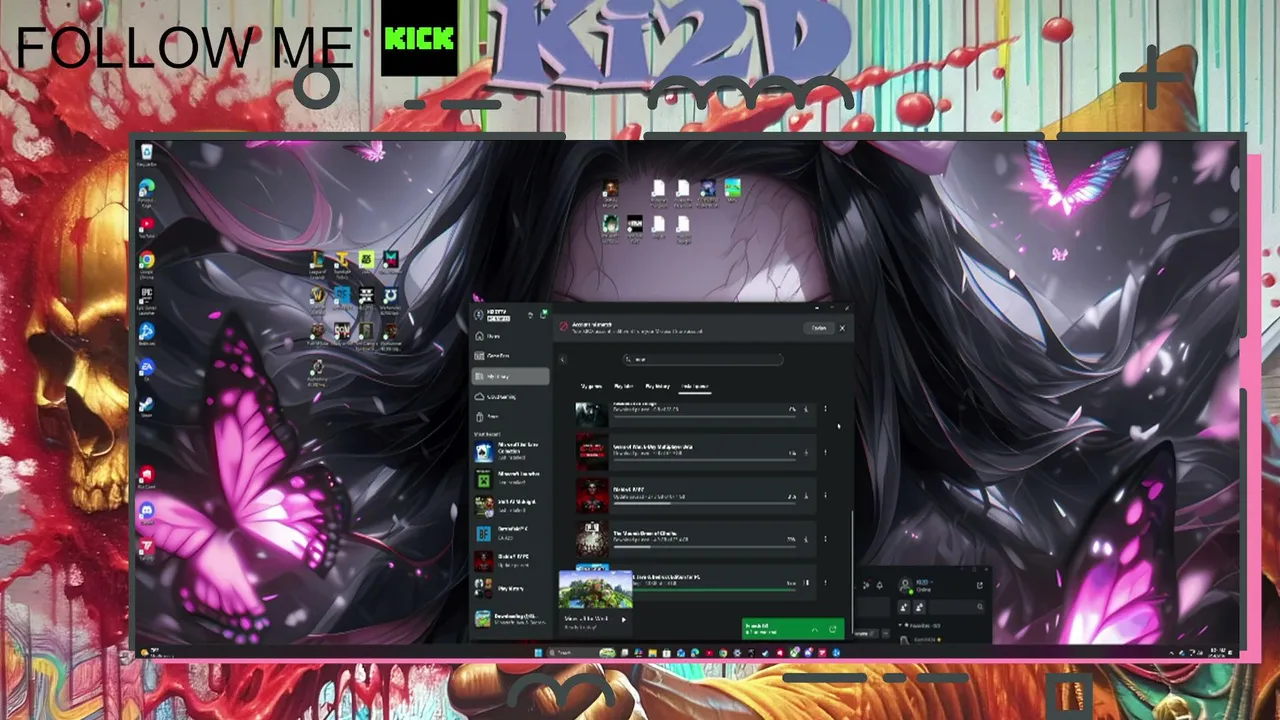Screen dimensions: 1280x720
Task: Launch Google Chrome from the desktop
Action: coord(147,263)
